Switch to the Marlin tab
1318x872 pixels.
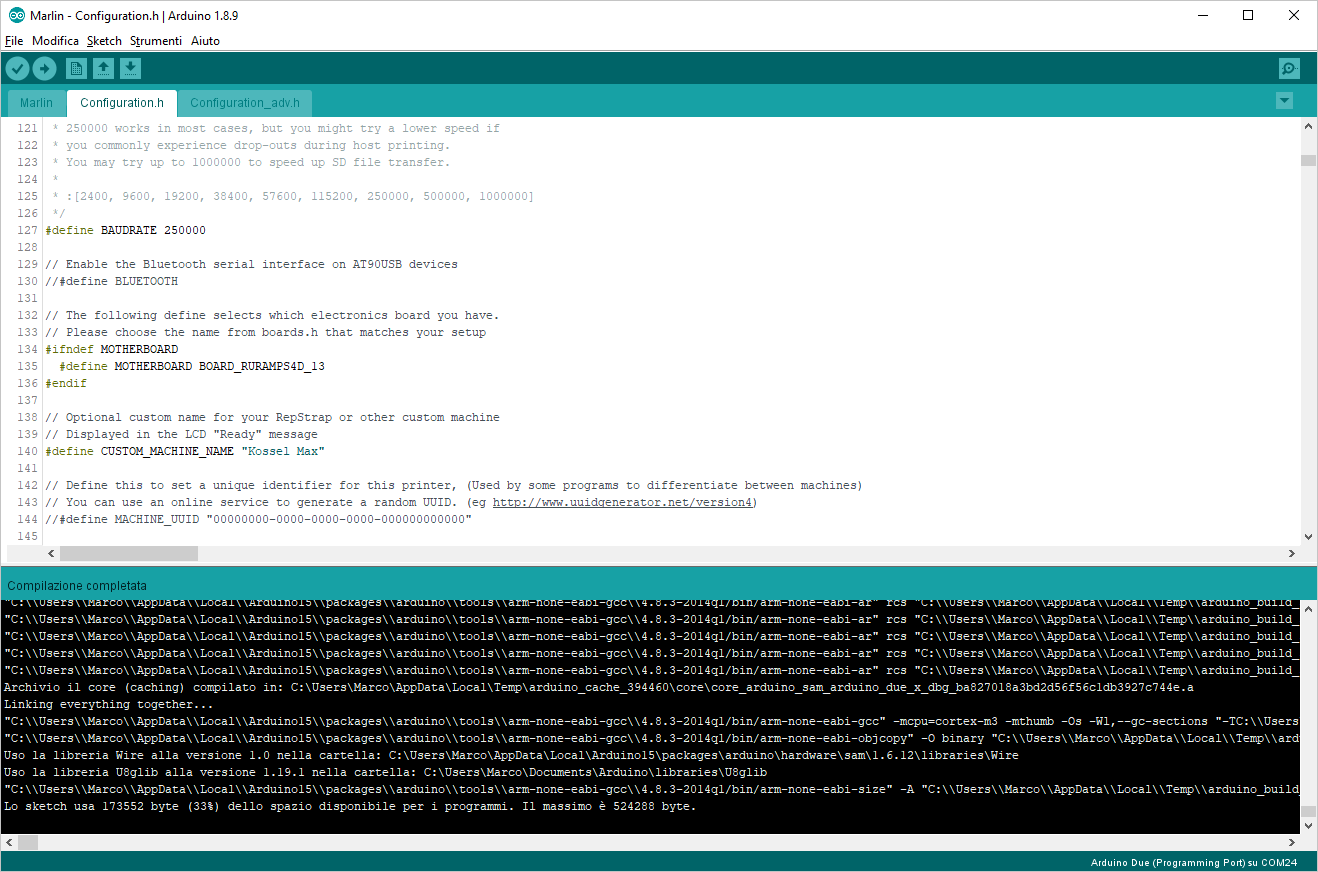click(36, 103)
